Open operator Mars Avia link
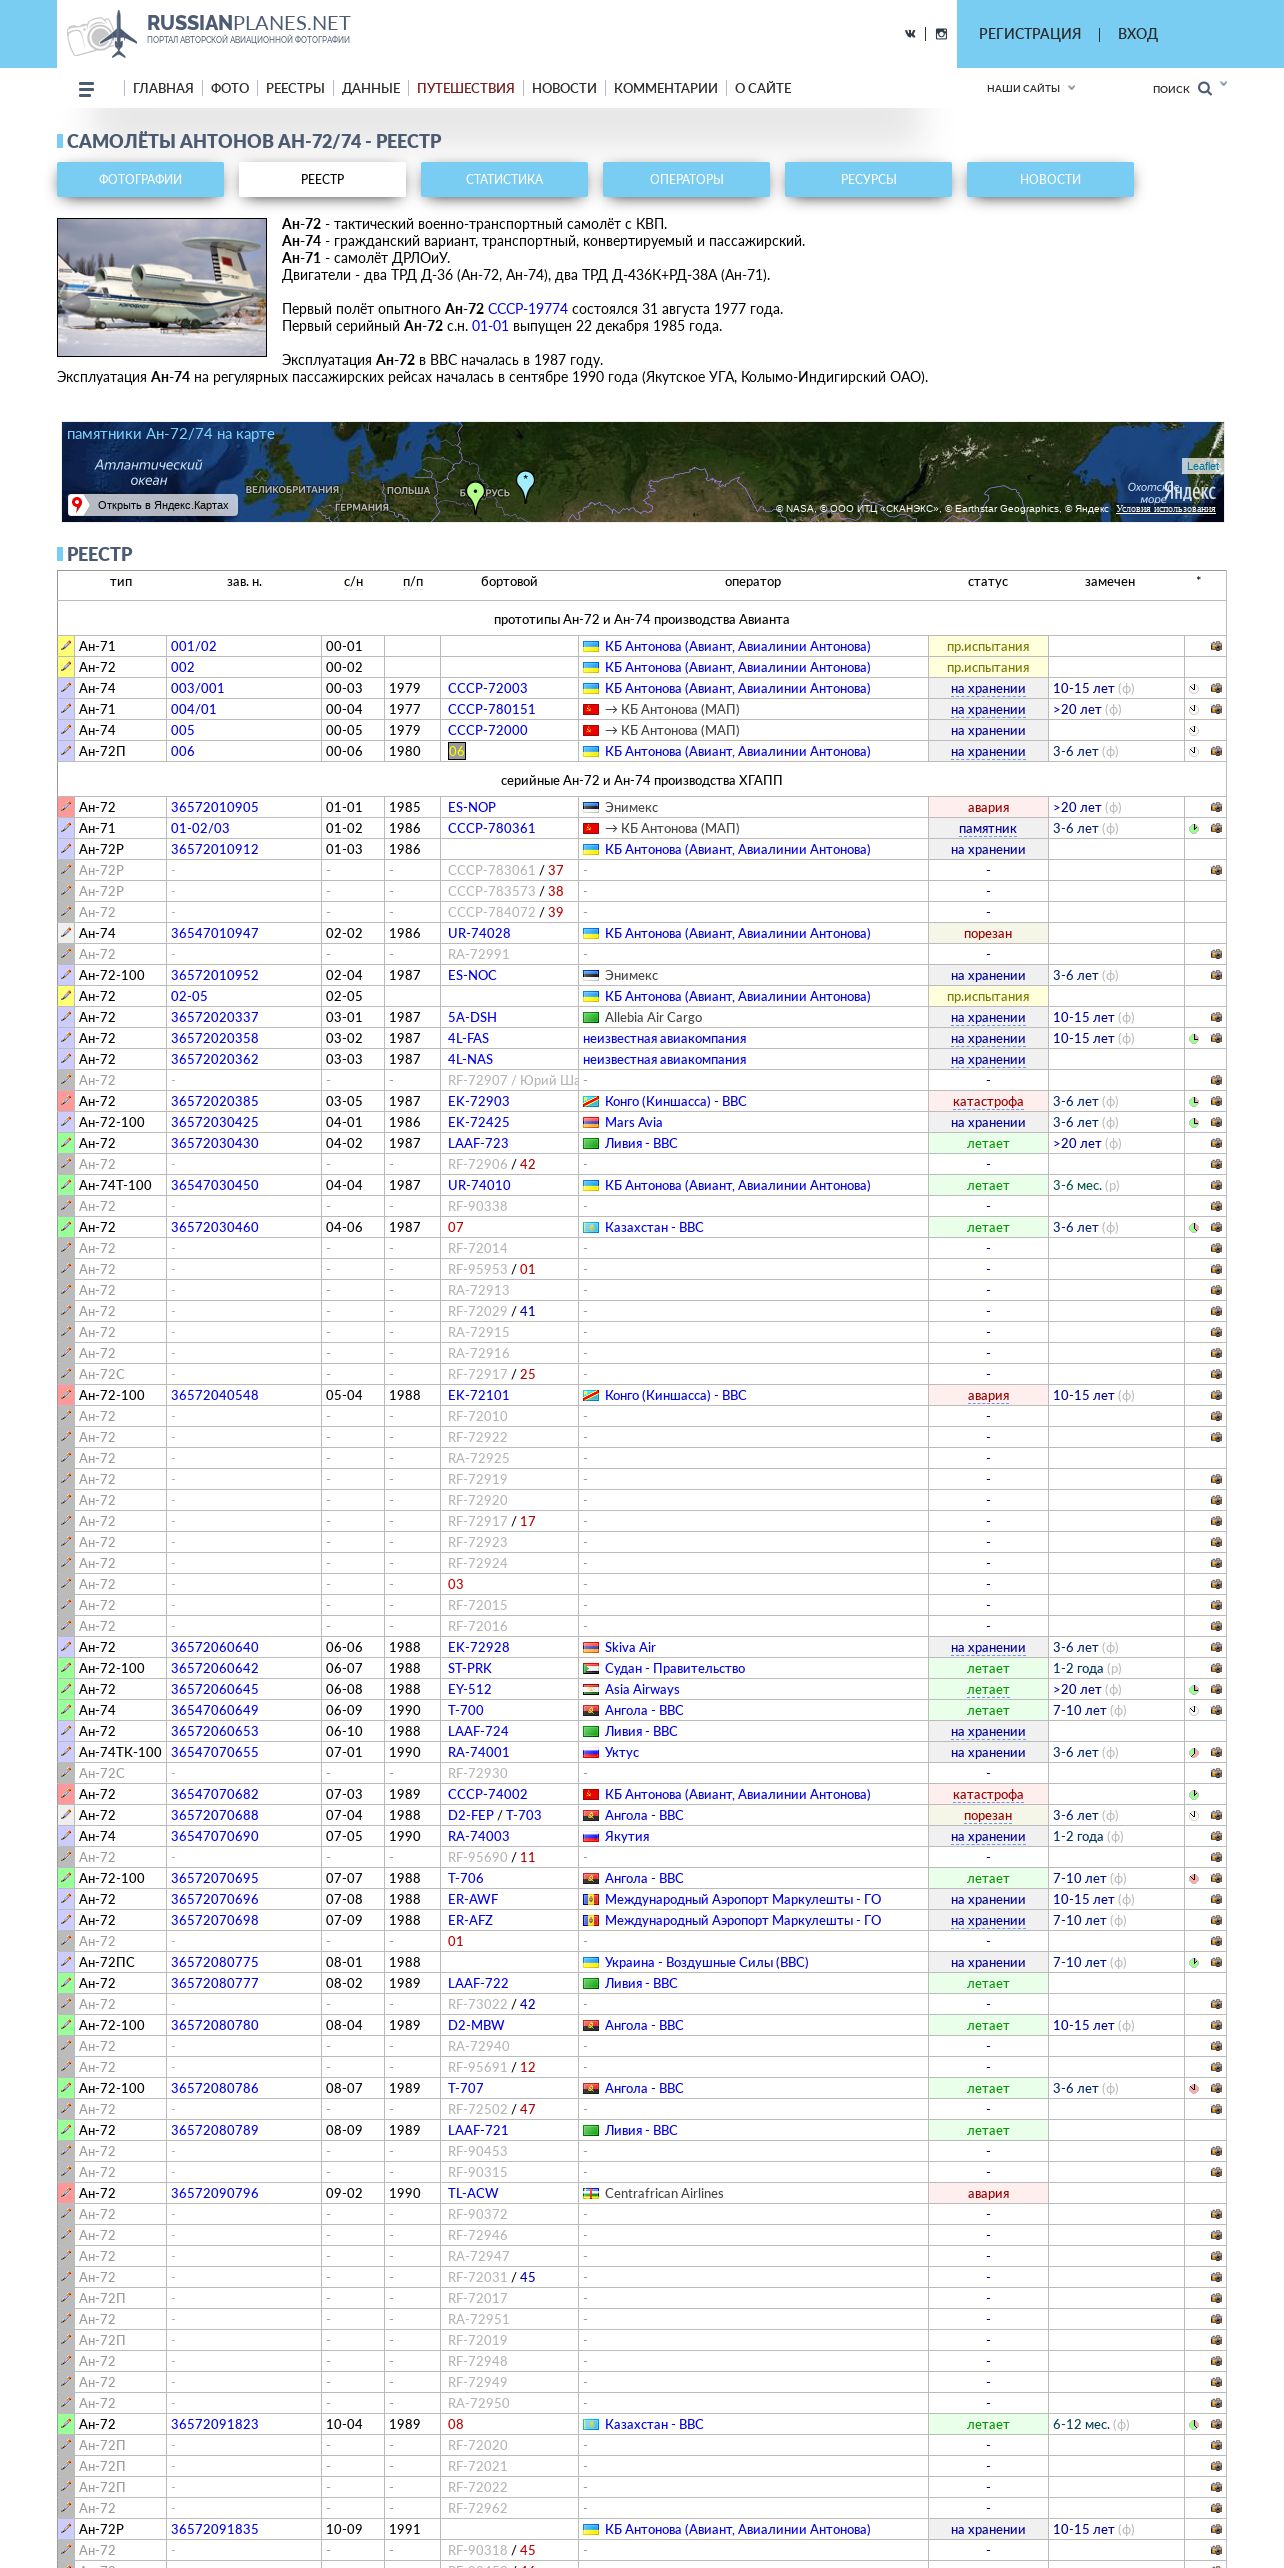 point(633,1122)
